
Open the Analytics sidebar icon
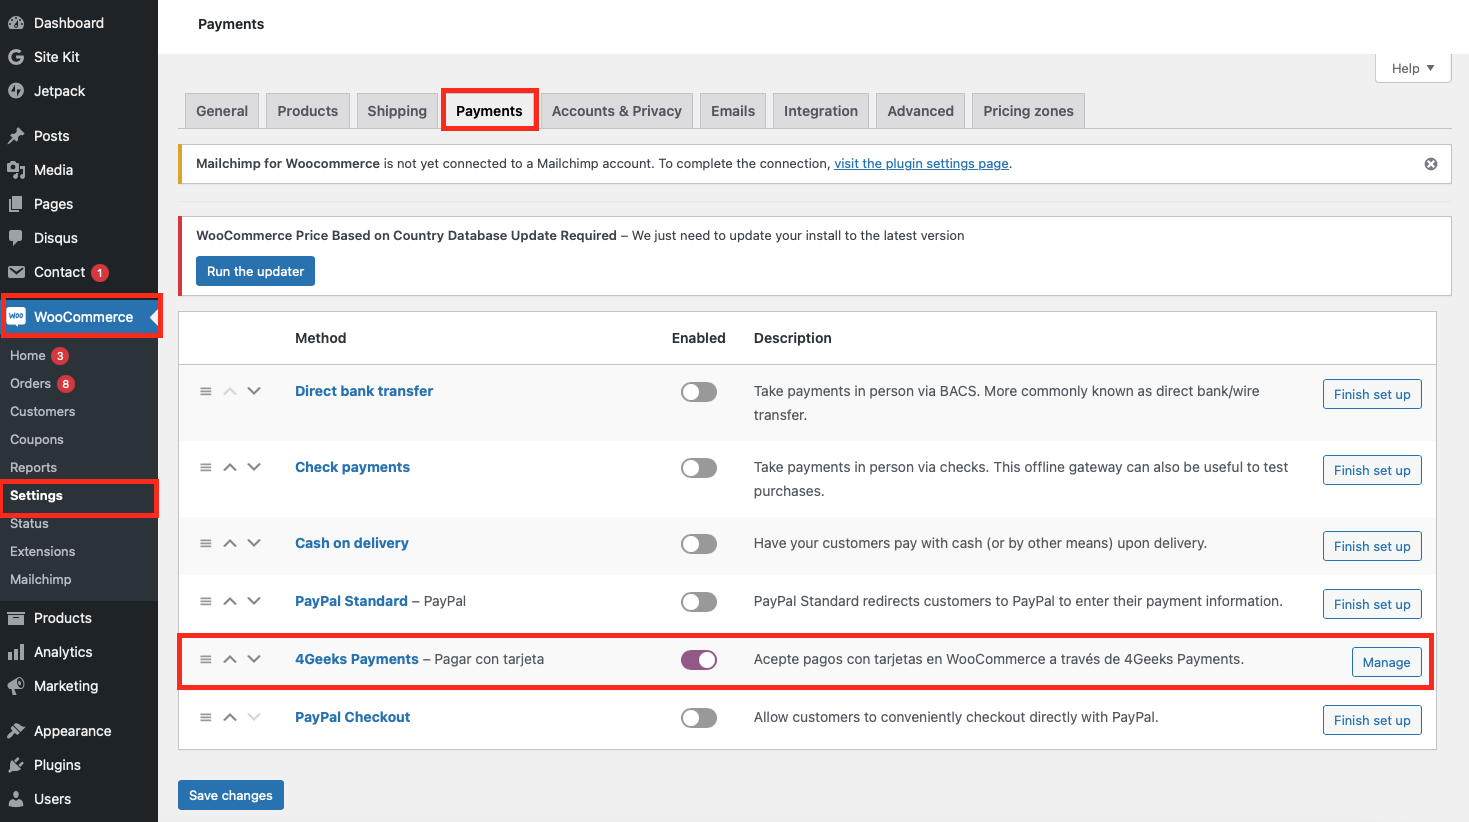(16, 652)
